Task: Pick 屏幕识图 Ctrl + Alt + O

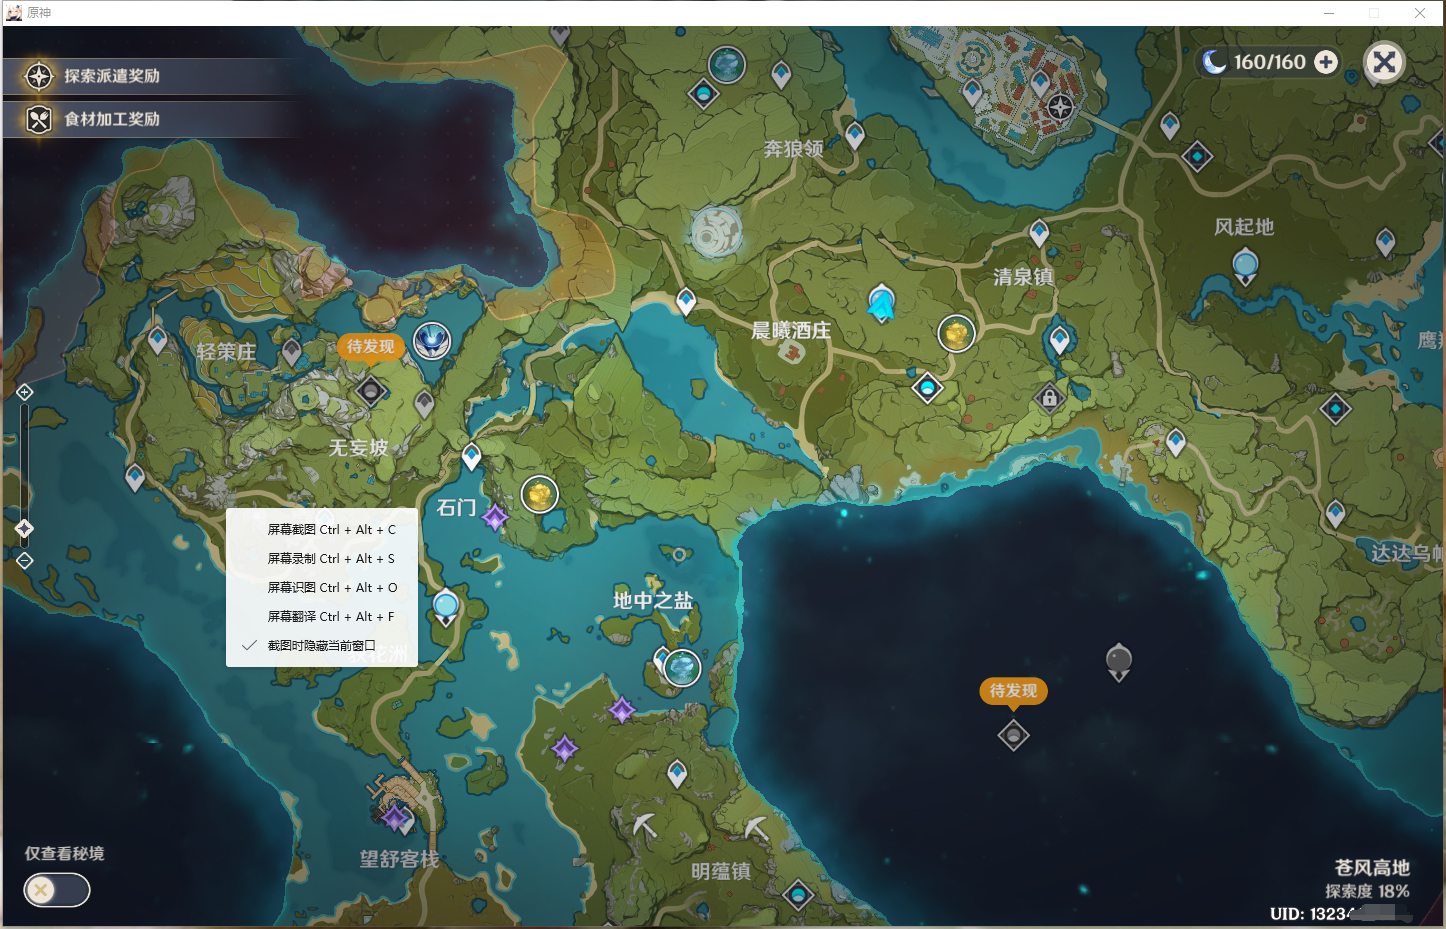Action: coord(322,588)
